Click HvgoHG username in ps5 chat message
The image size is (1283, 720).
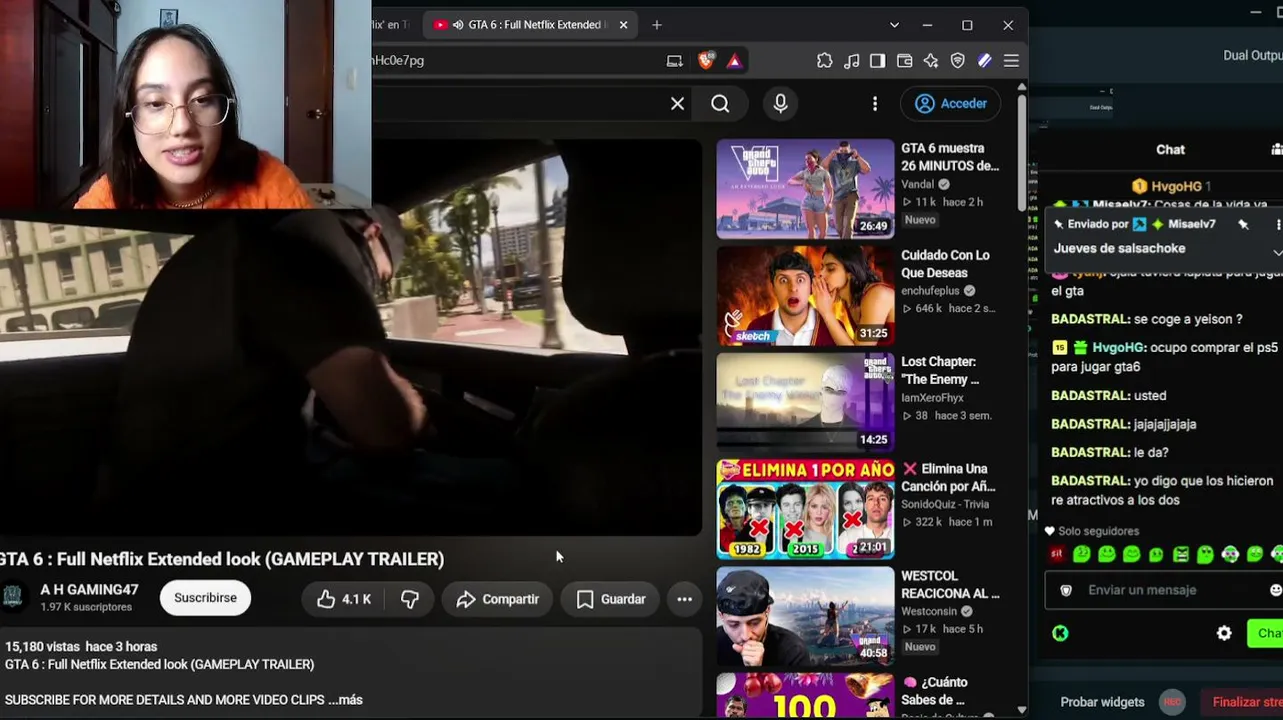coord(1119,348)
